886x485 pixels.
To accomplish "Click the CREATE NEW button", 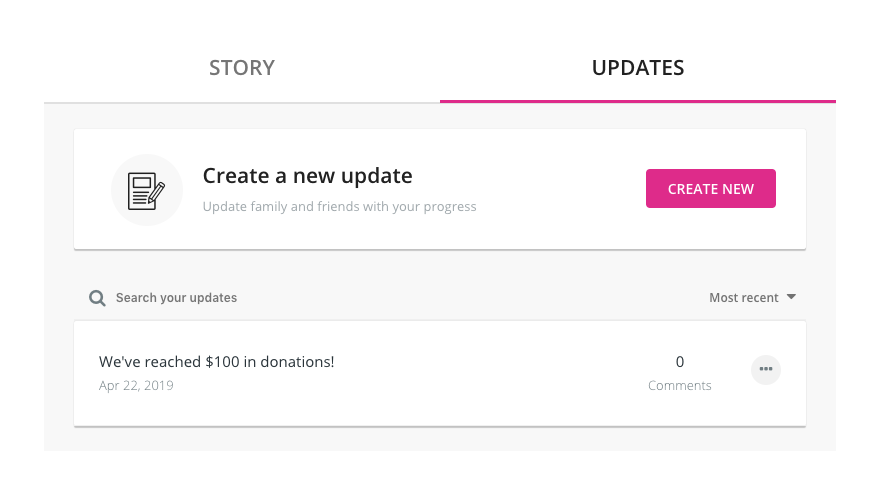I will pos(710,188).
